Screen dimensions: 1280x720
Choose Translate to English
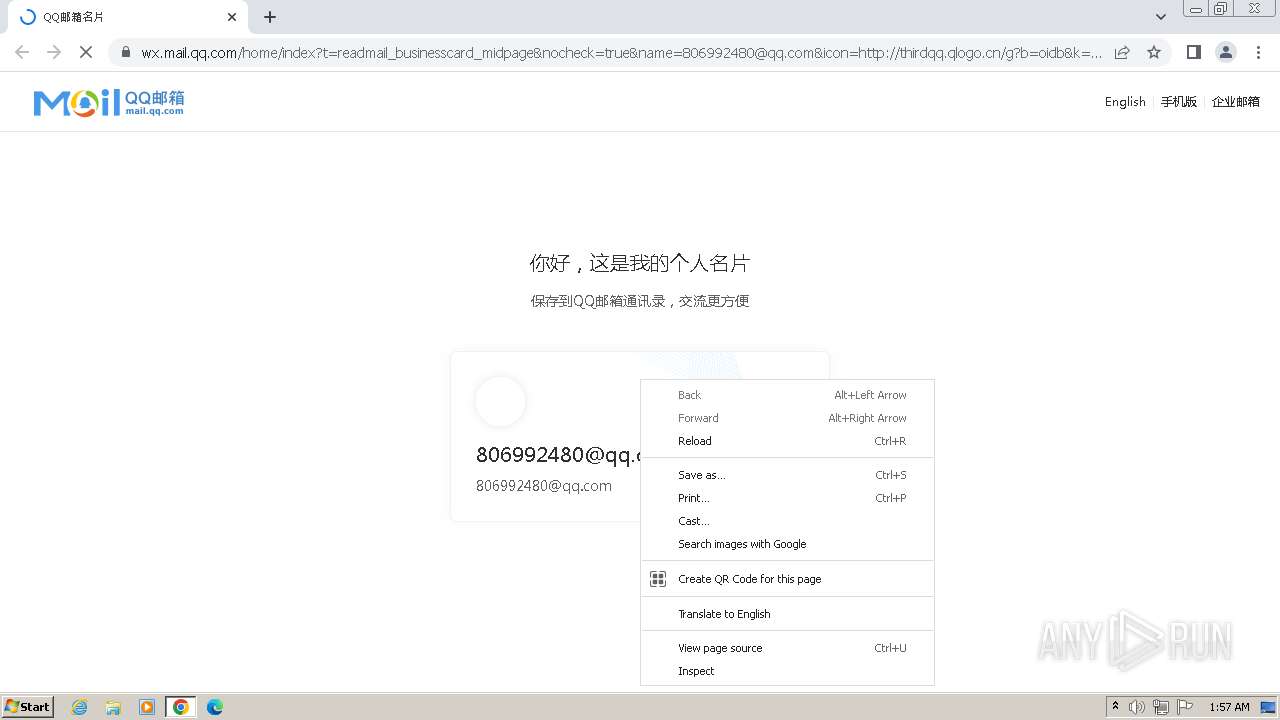click(x=787, y=614)
